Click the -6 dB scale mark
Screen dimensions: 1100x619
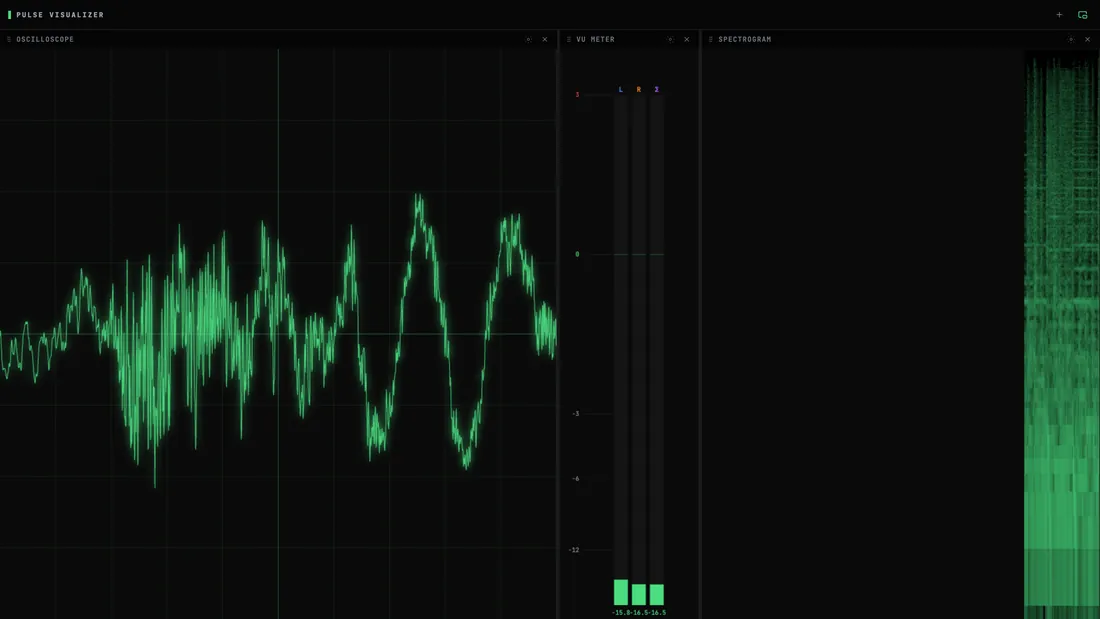(576, 479)
